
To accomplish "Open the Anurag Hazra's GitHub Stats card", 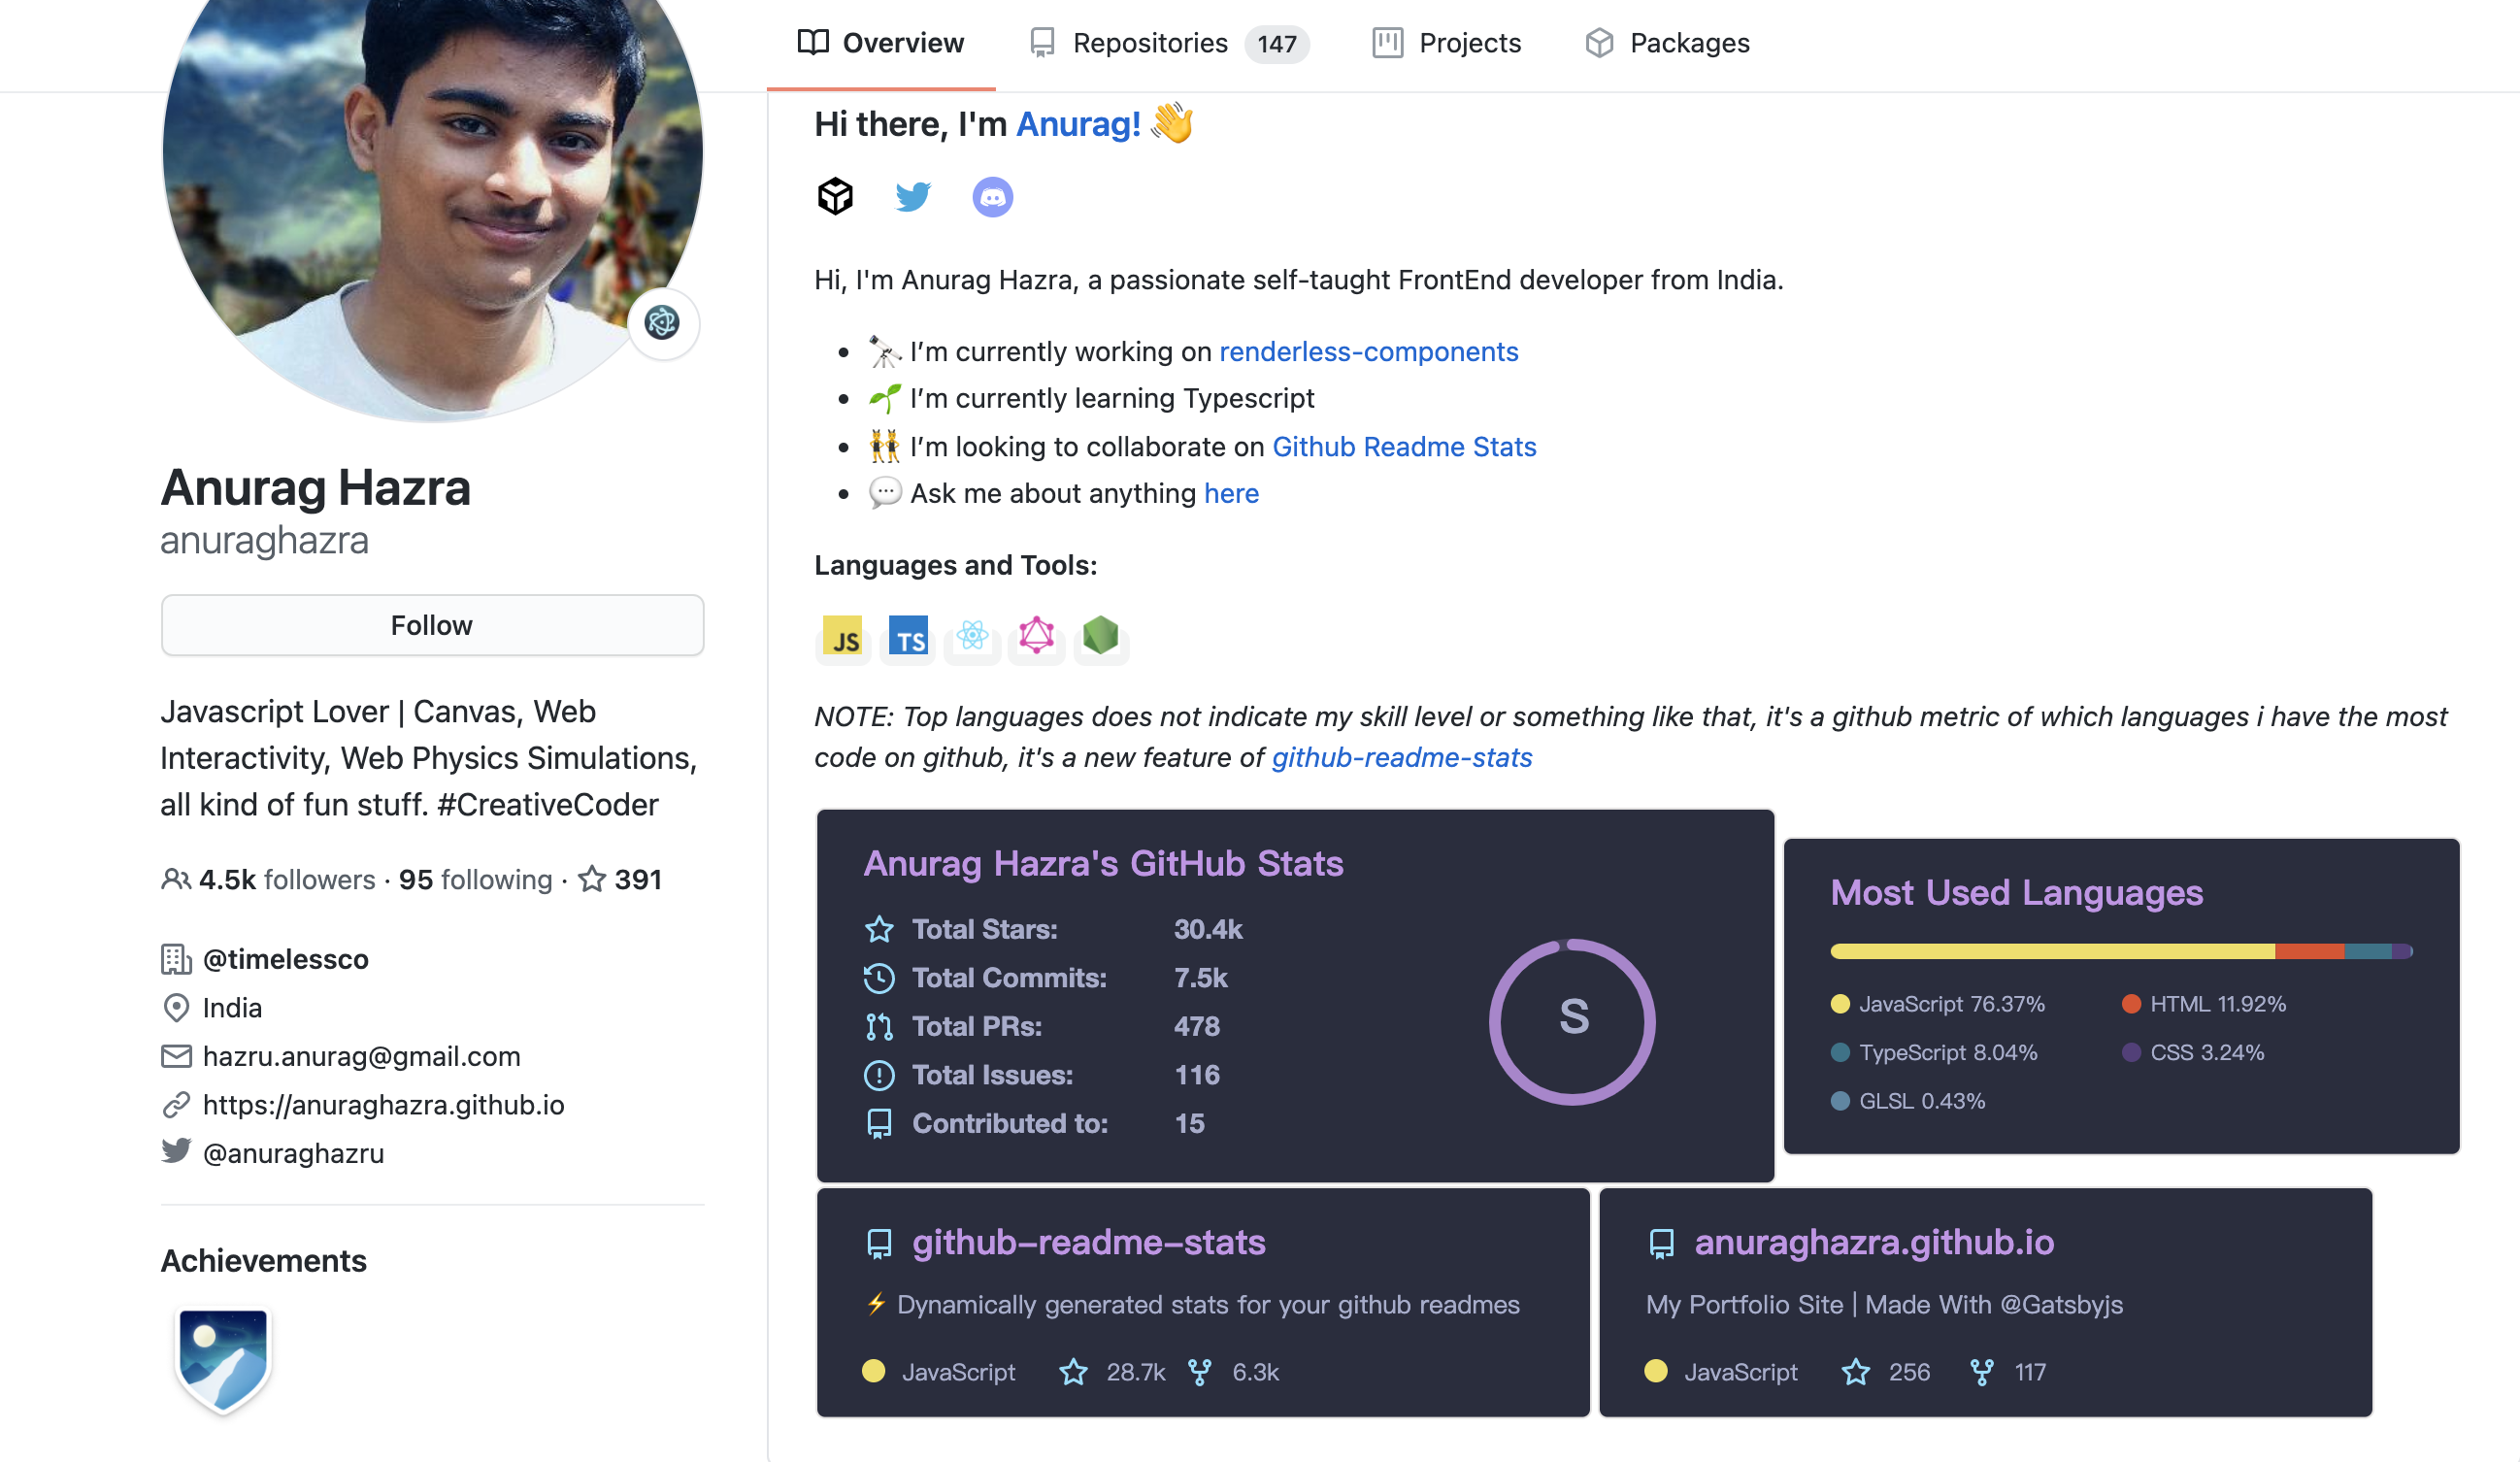I will click(1295, 997).
